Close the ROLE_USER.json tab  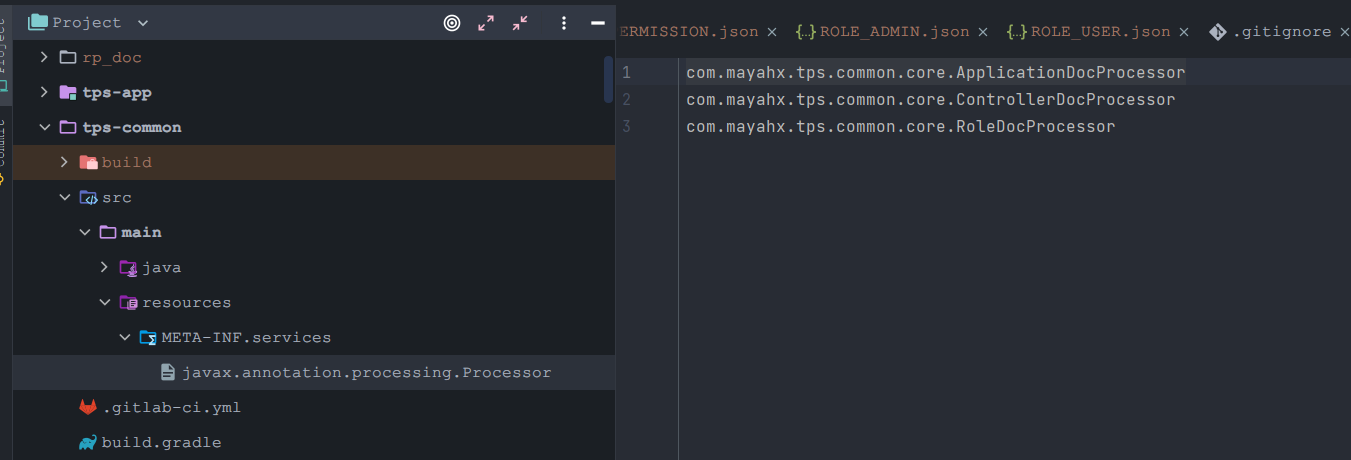pos(1184,32)
